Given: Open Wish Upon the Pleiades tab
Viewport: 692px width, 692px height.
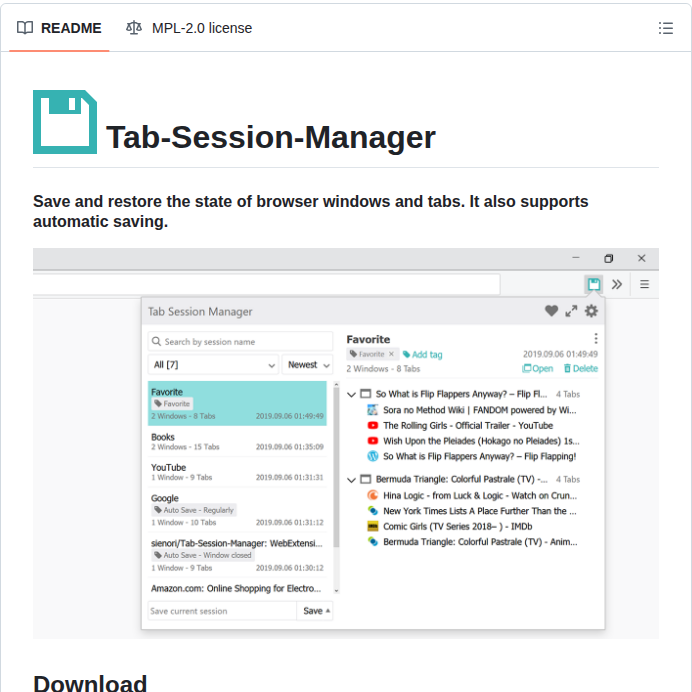Looking at the screenshot, I should click(473, 441).
